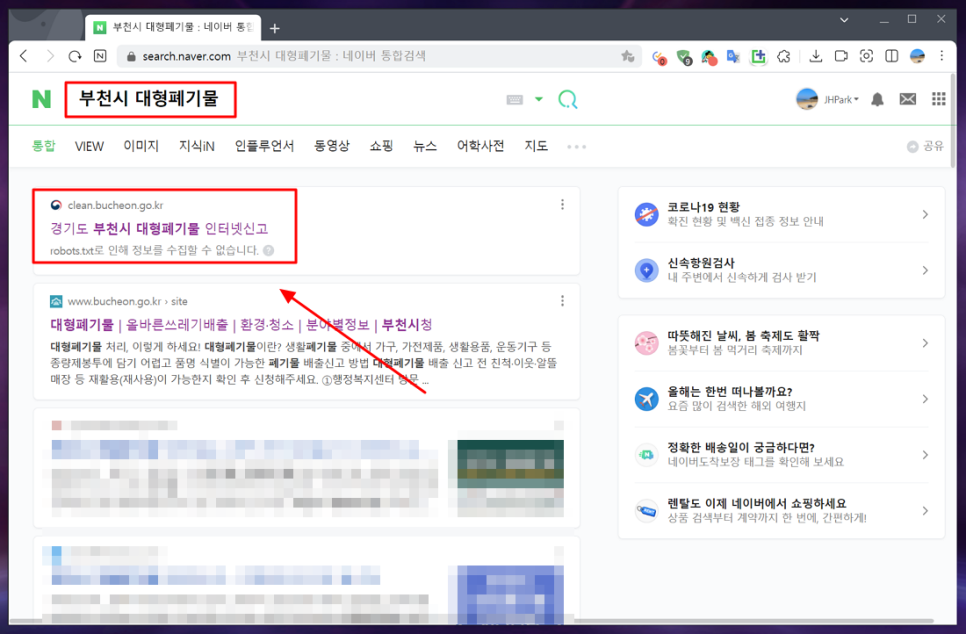
Task: Click the search box containing 부천시 대형폐기물
Action: (x=150, y=99)
